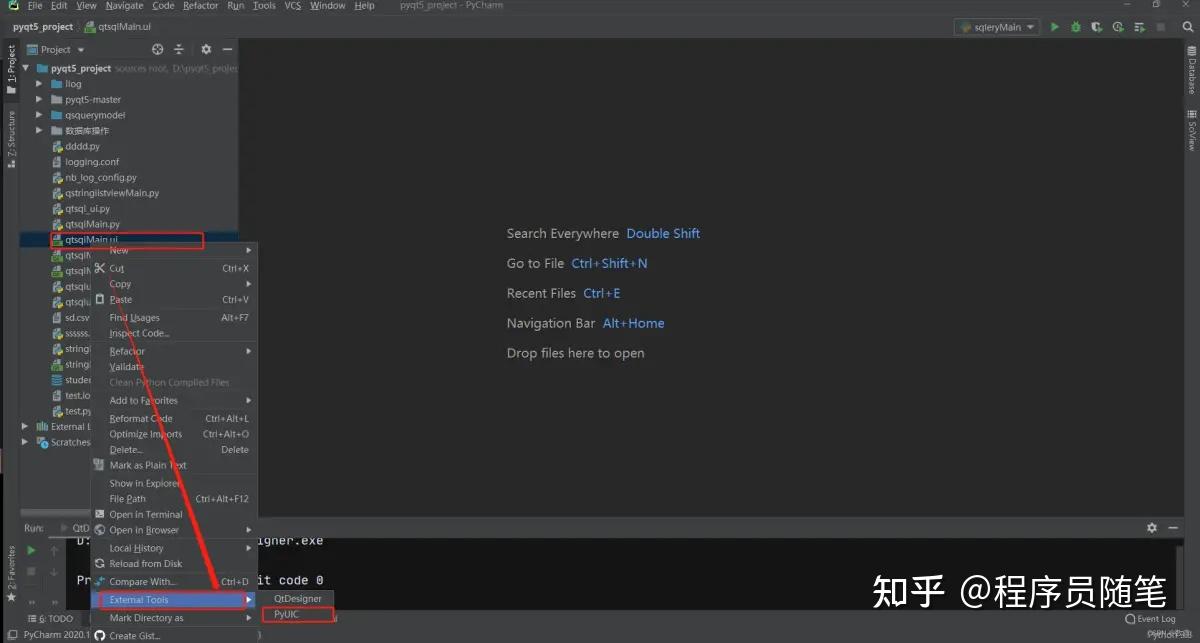Open the Navigate menu
Viewport: 1200px width, 643px height.
125,6
